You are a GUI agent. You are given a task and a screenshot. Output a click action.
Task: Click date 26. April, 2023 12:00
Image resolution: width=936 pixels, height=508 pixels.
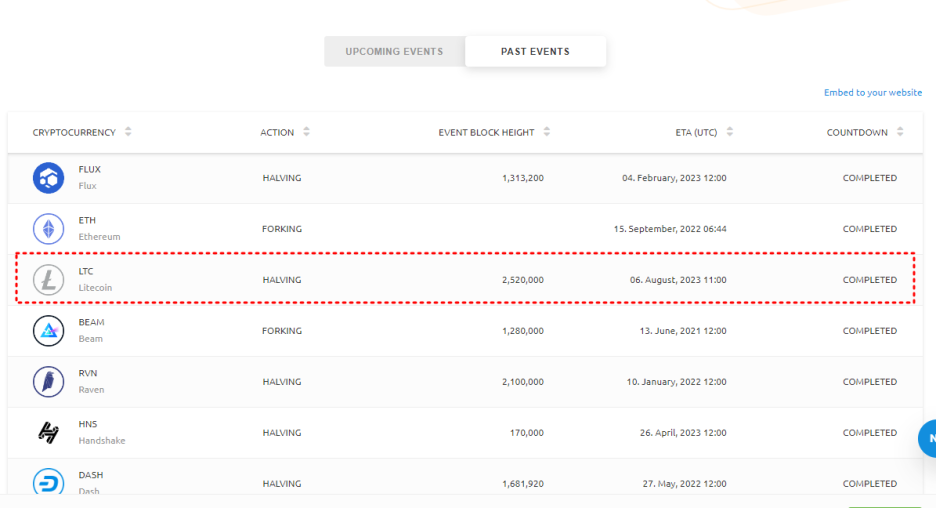tap(683, 432)
